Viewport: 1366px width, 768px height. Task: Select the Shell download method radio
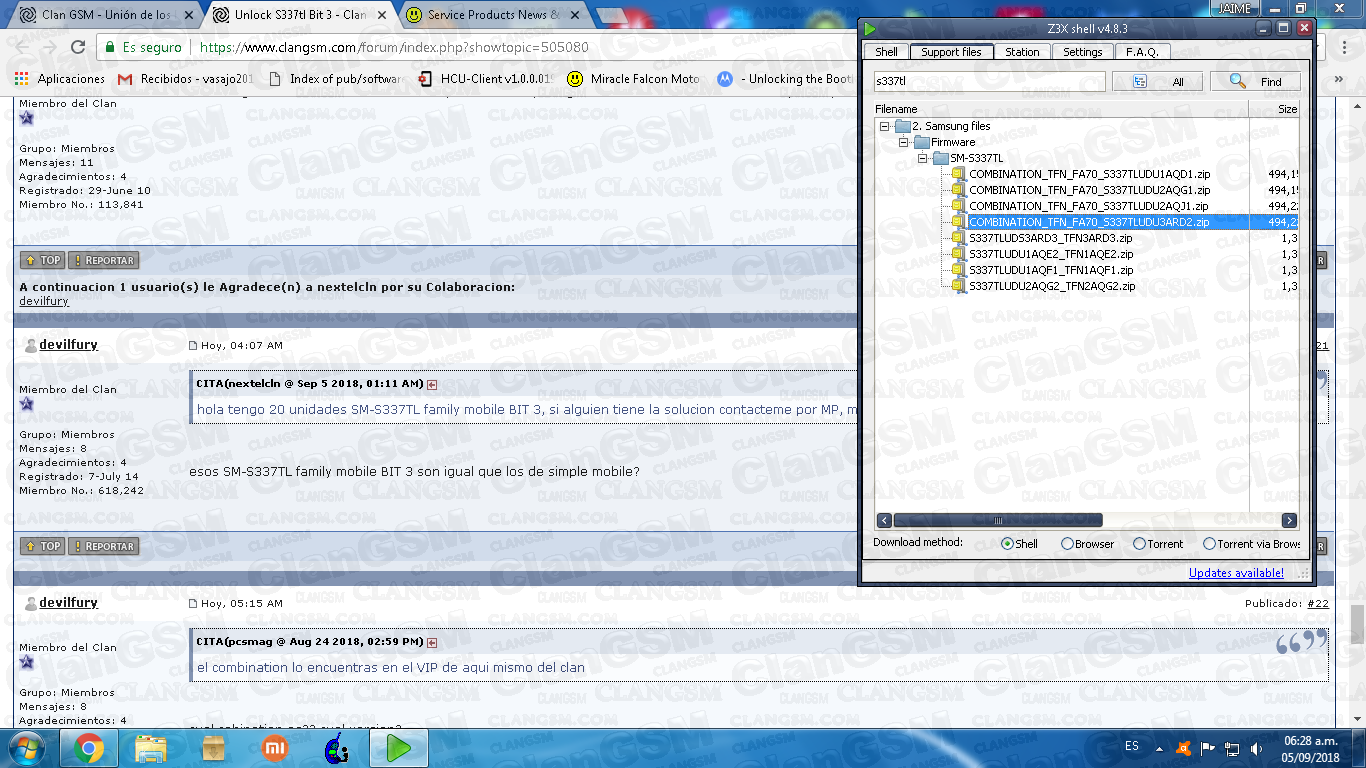[1007, 544]
